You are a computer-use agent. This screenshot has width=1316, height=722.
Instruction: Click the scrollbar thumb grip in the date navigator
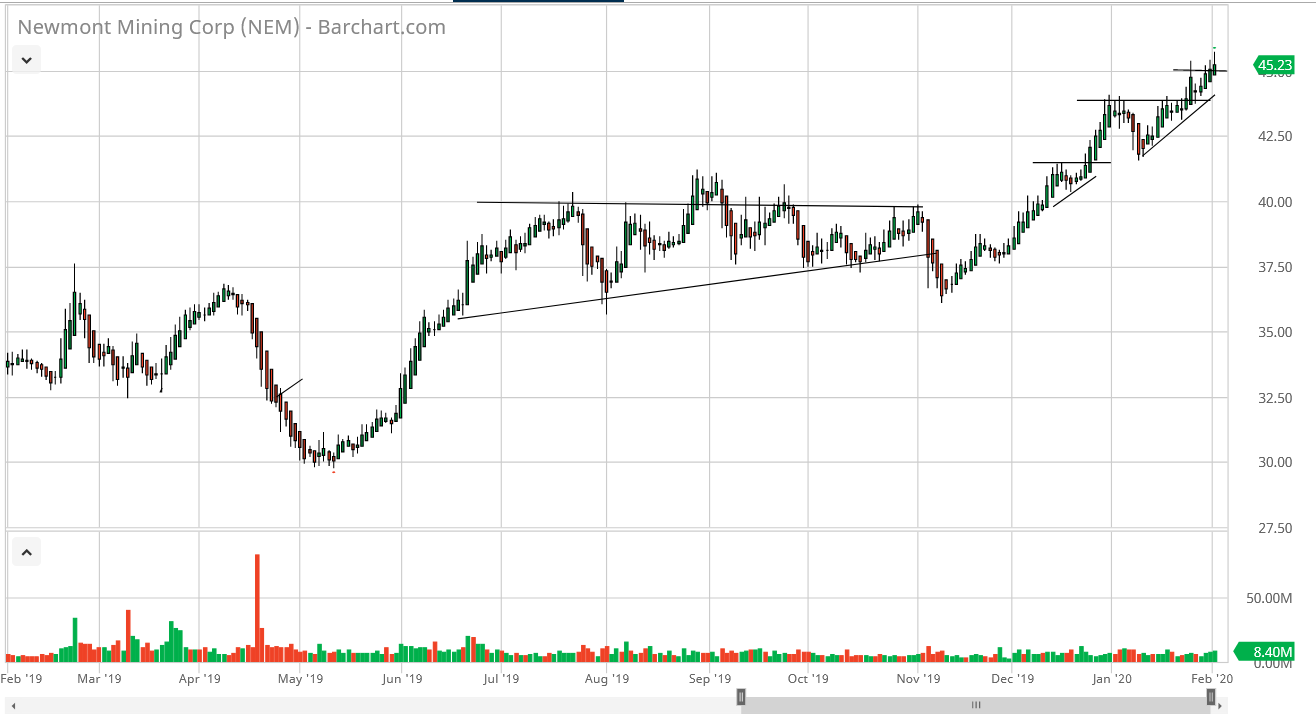click(976, 704)
